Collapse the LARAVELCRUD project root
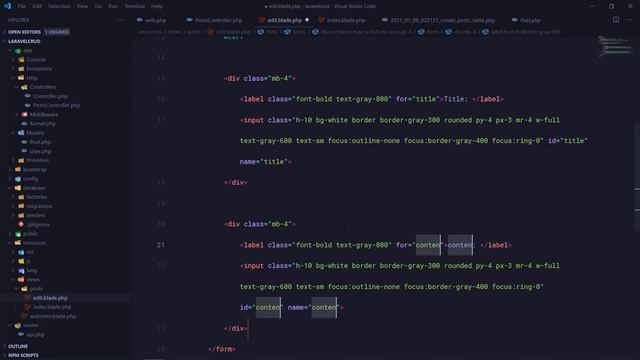Viewport: 640px width, 360px height. [x=24, y=41]
